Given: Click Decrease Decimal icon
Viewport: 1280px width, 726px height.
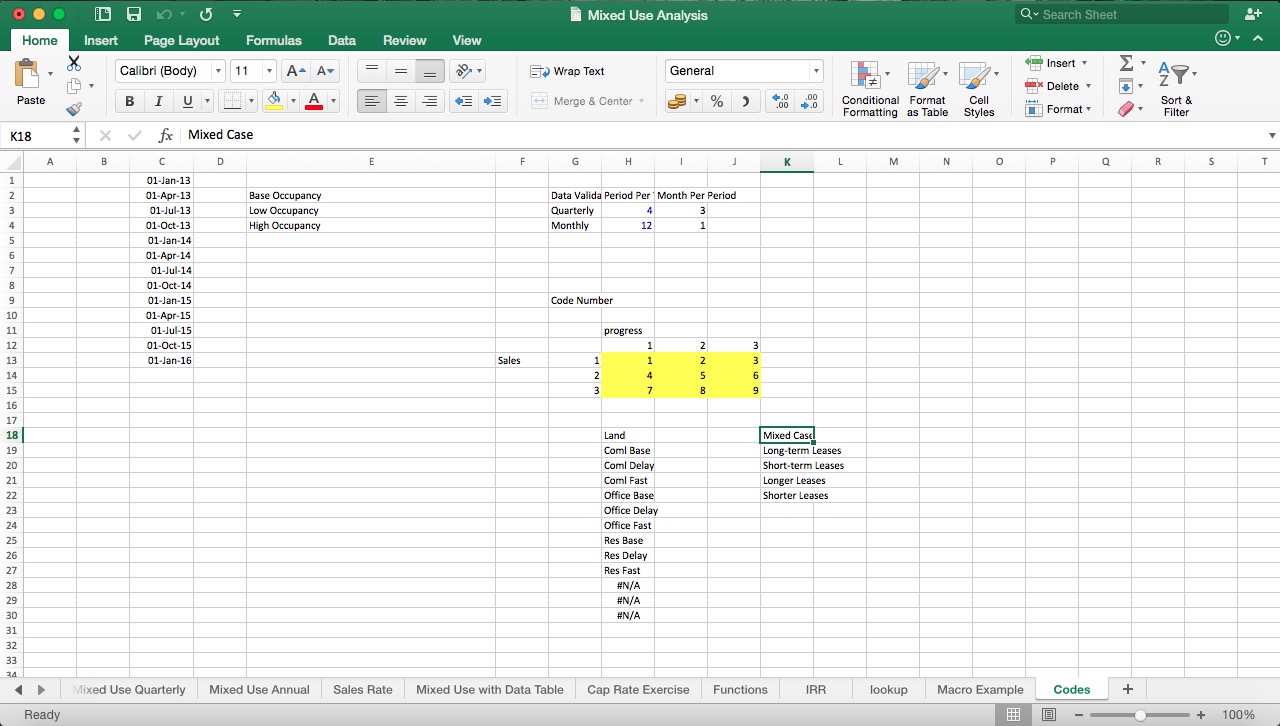Looking at the screenshot, I should [x=809, y=101].
